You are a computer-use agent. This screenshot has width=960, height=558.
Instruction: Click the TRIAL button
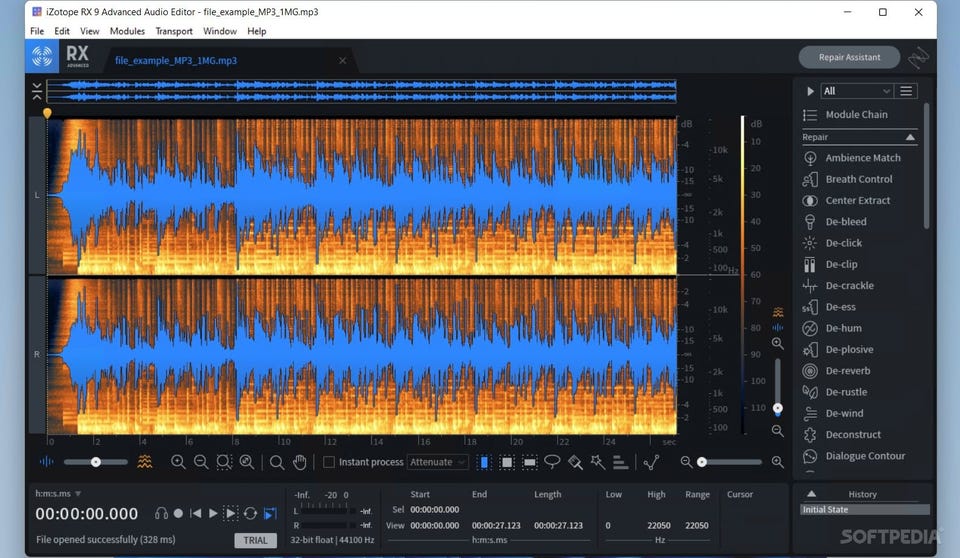pos(256,540)
